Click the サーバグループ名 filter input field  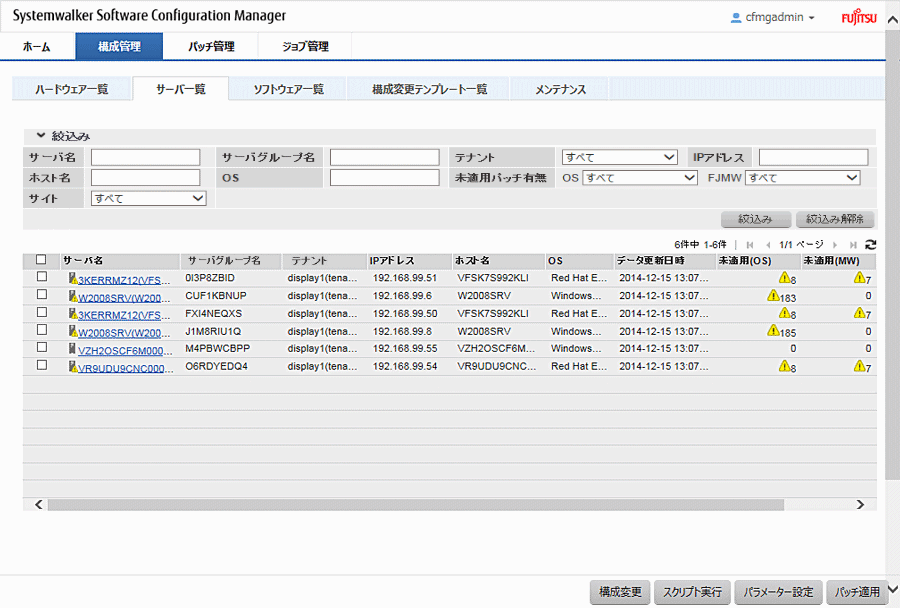coord(385,157)
